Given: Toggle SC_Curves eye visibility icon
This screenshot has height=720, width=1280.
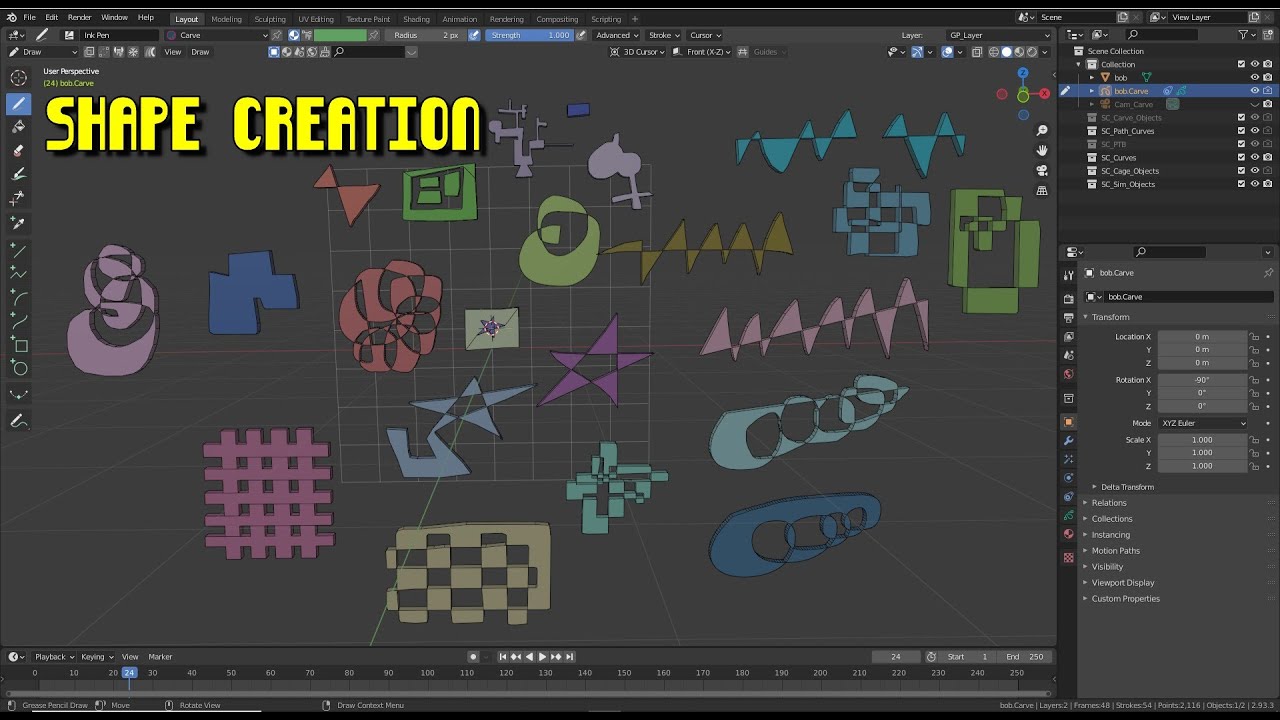Looking at the screenshot, I should click(1255, 157).
